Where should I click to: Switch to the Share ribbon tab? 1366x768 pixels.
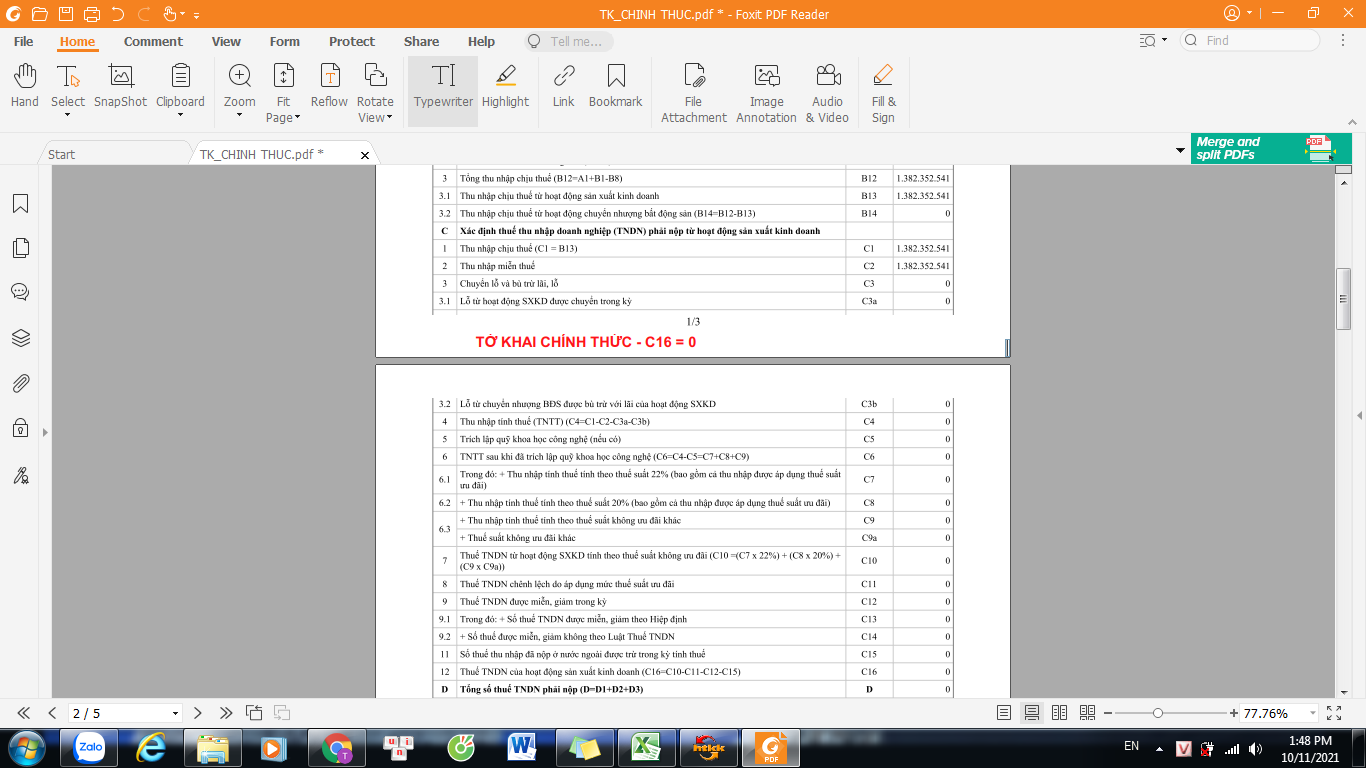click(x=421, y=42)
